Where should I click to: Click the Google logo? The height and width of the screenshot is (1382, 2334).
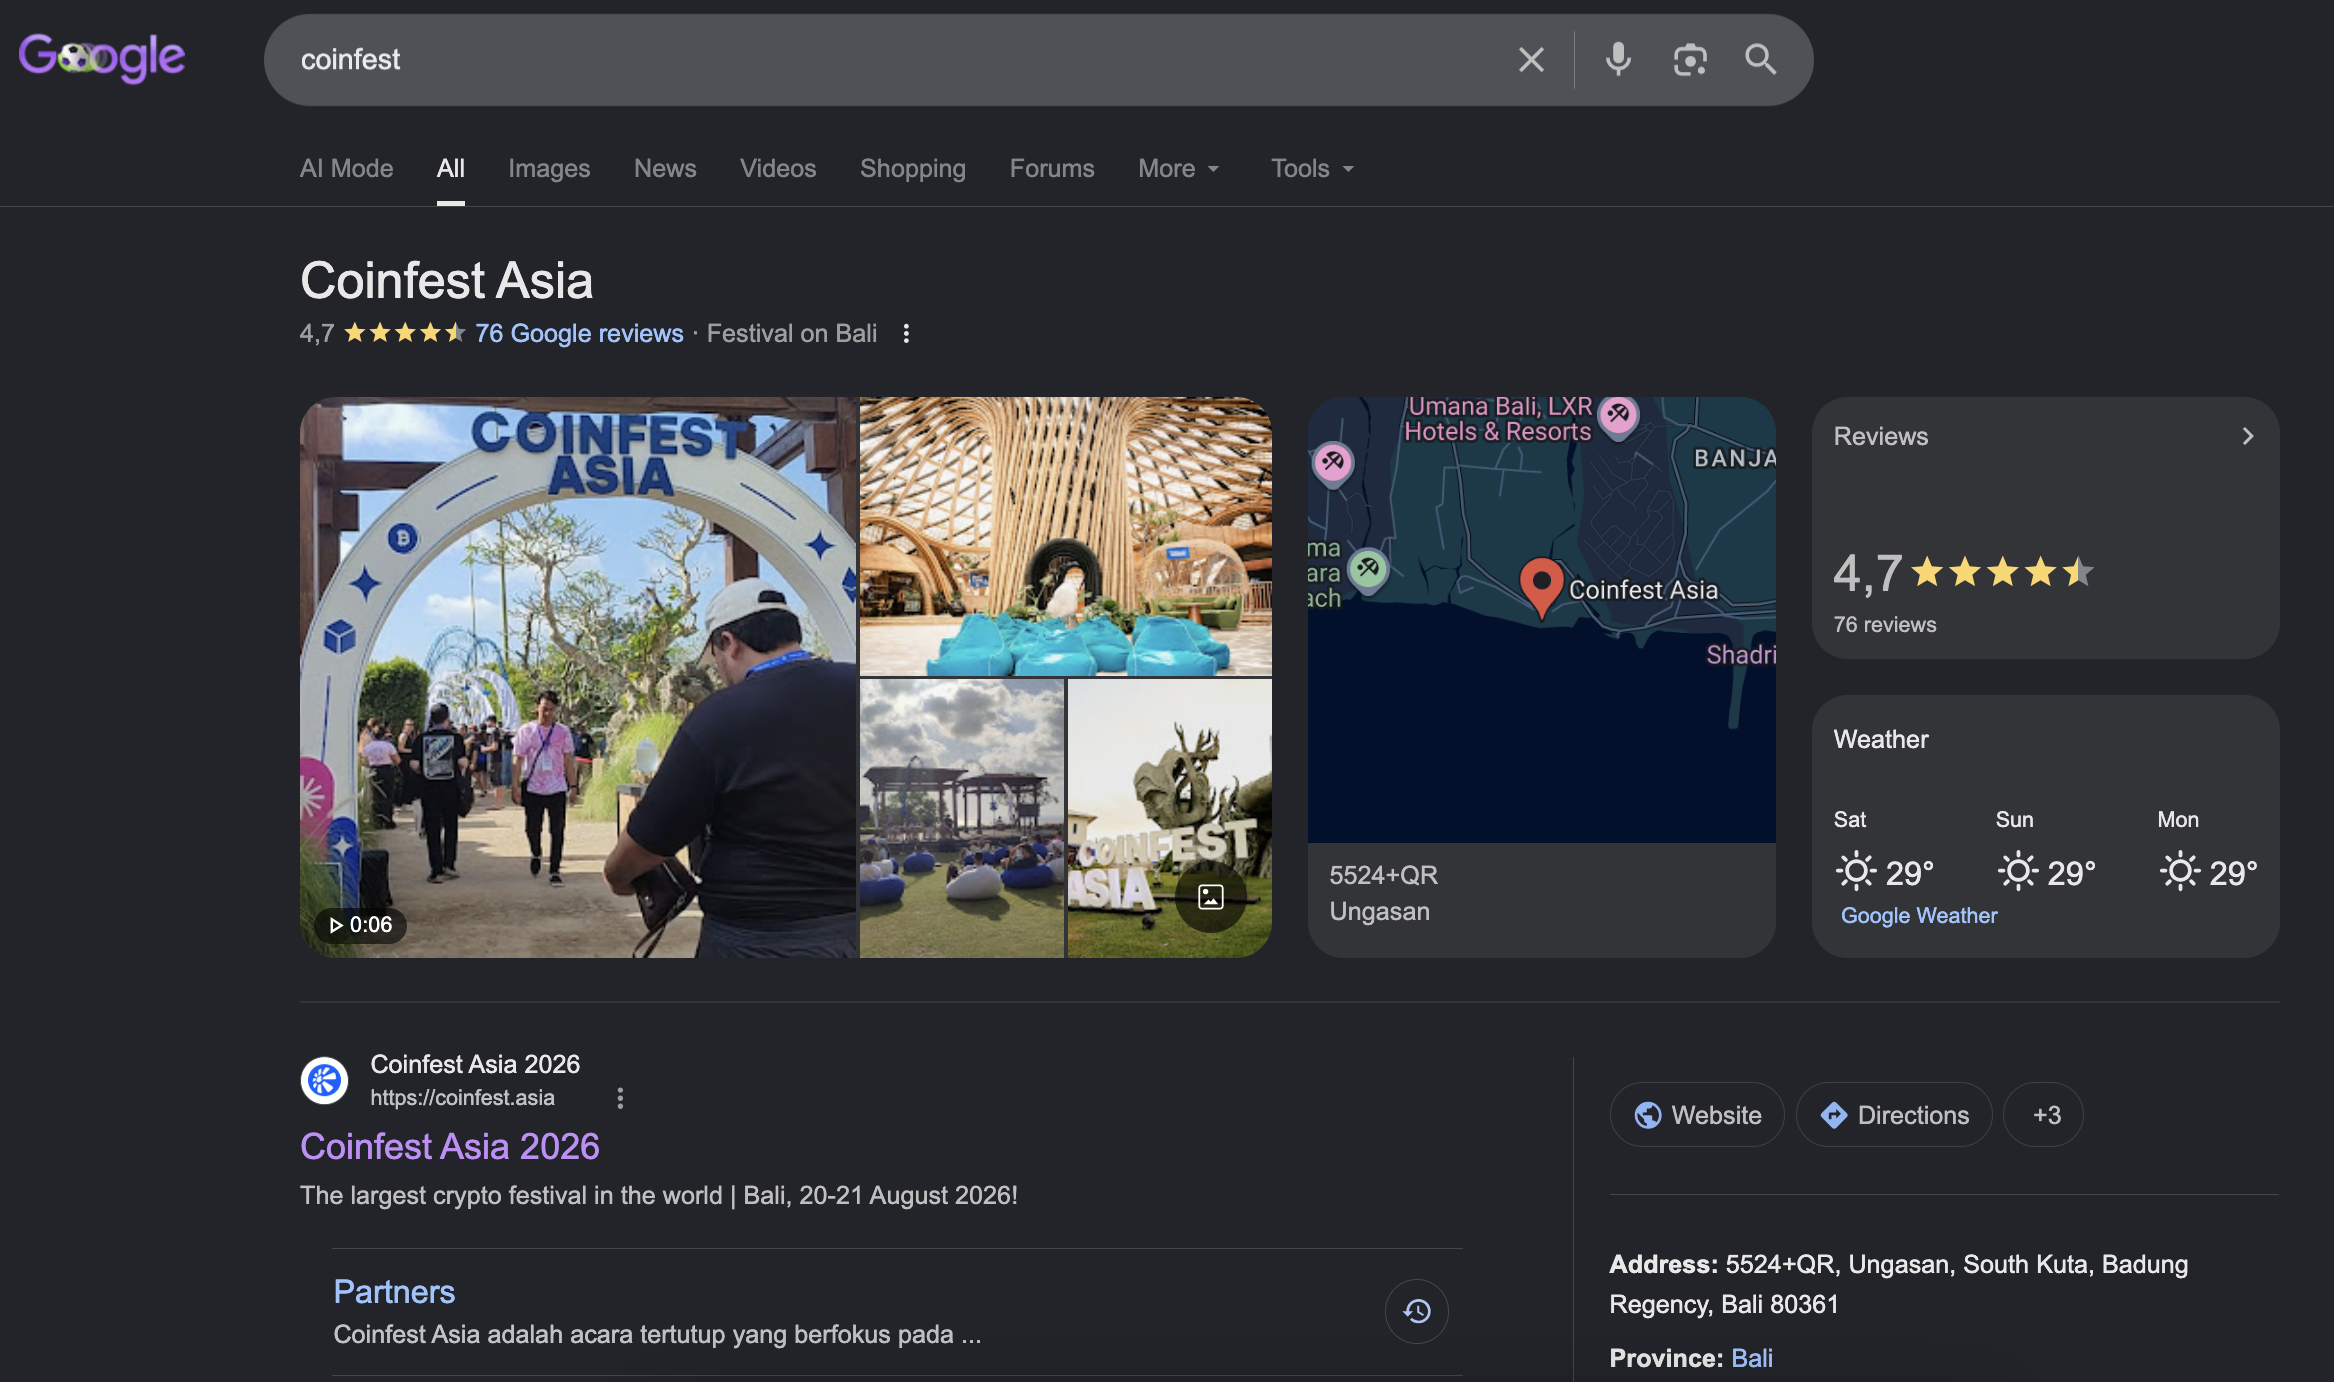(x=102, y=58)
